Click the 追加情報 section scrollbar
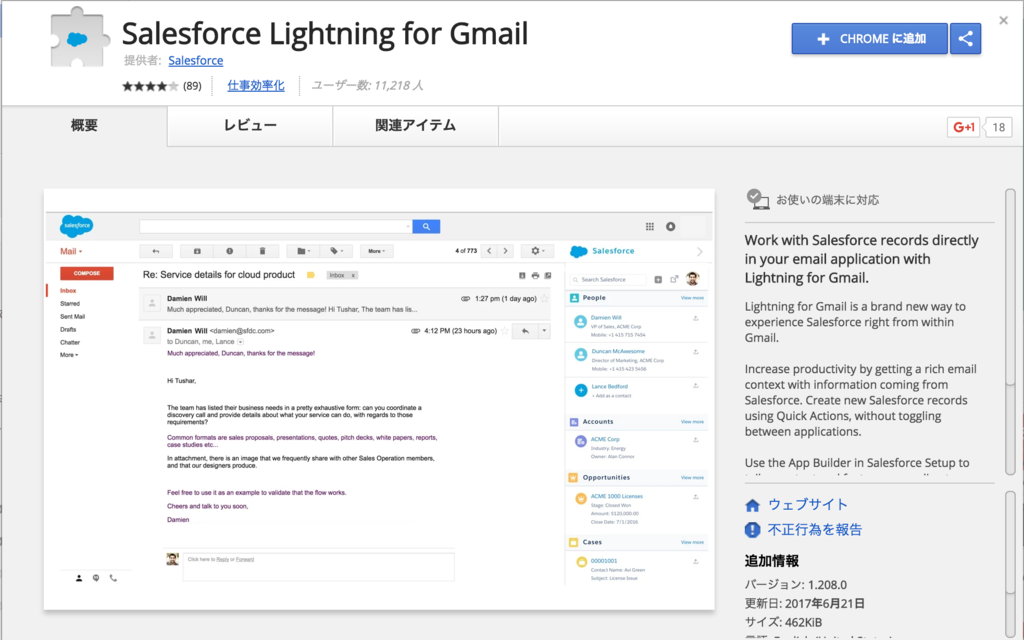 pos(1010,562)
